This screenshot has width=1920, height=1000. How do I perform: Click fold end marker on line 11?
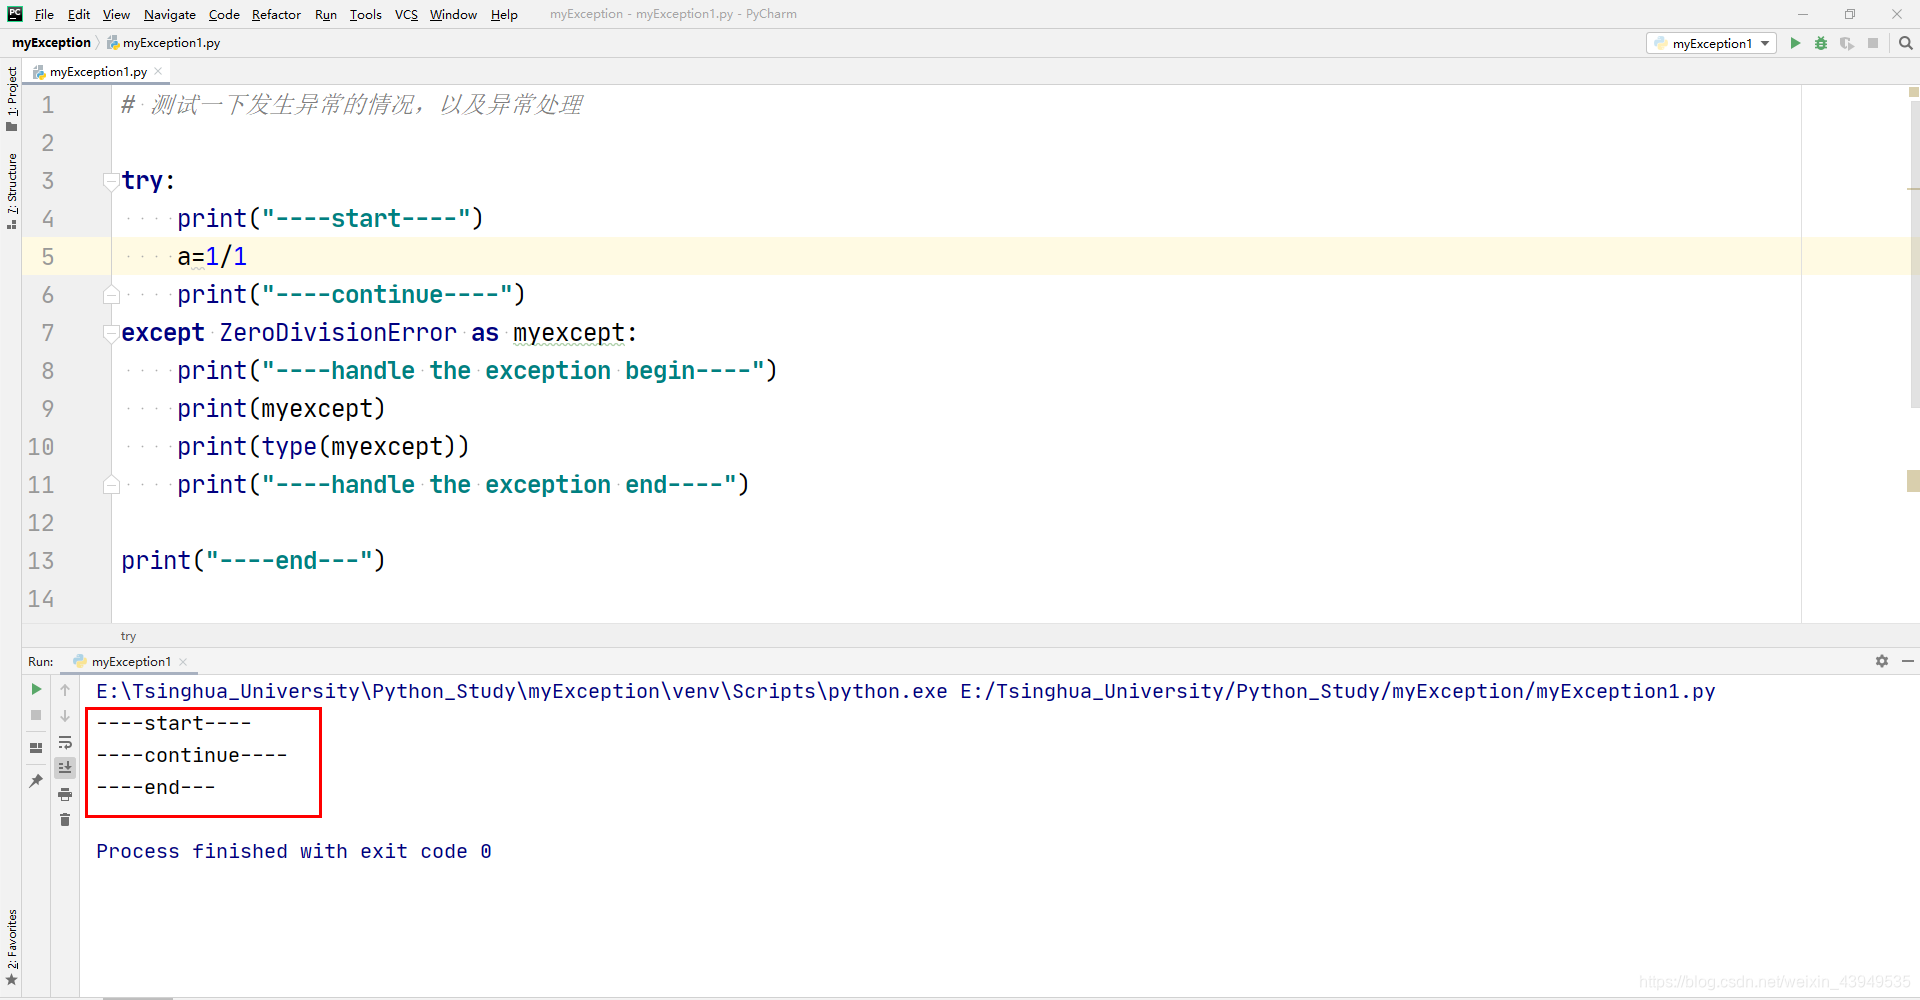(x=111, y=485)
